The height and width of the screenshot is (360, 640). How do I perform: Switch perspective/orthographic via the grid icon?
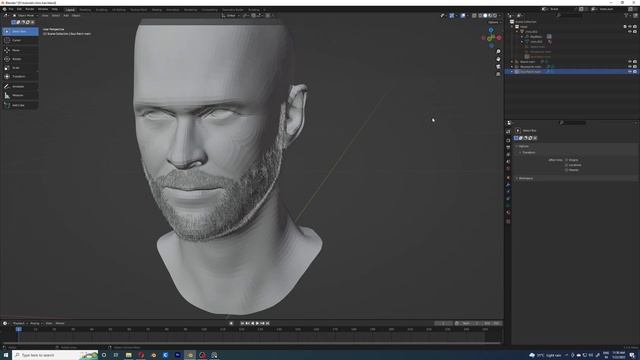[x=498, y=74]
